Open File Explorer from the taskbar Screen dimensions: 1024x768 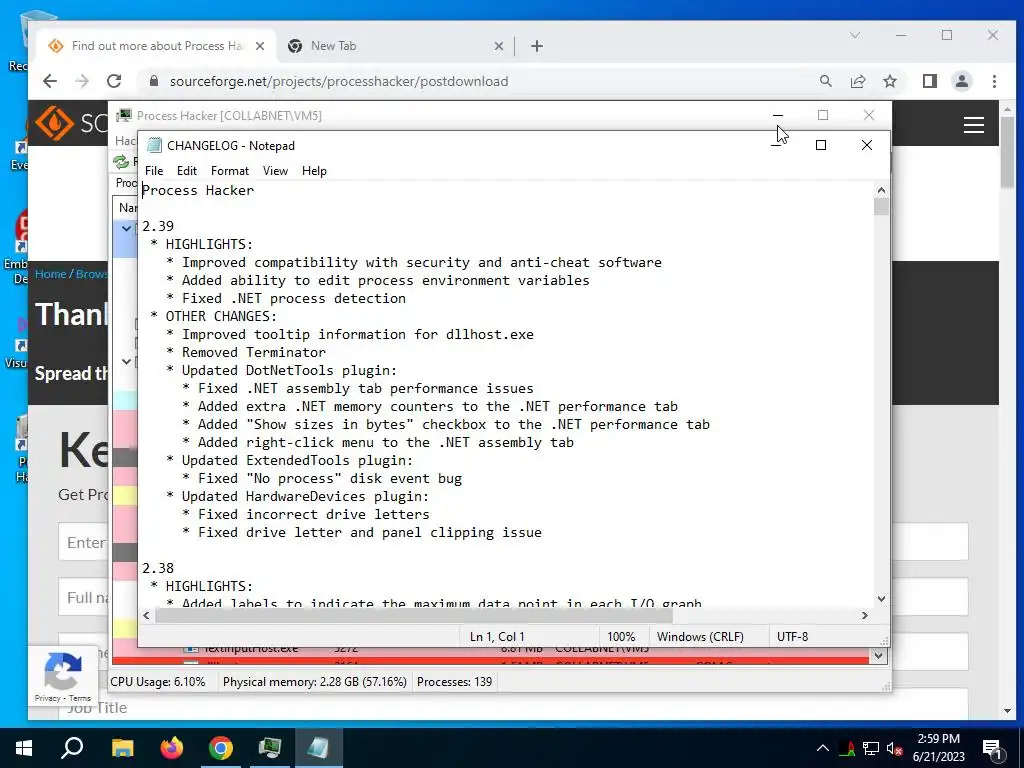tap(122, 748)
